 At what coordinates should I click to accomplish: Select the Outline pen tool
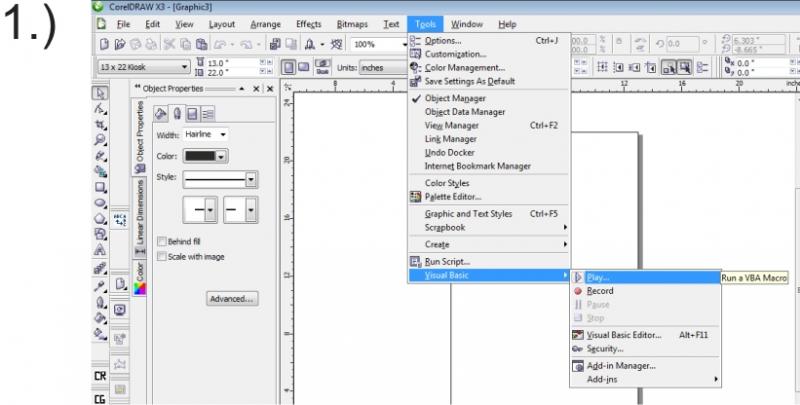(100, 302)
